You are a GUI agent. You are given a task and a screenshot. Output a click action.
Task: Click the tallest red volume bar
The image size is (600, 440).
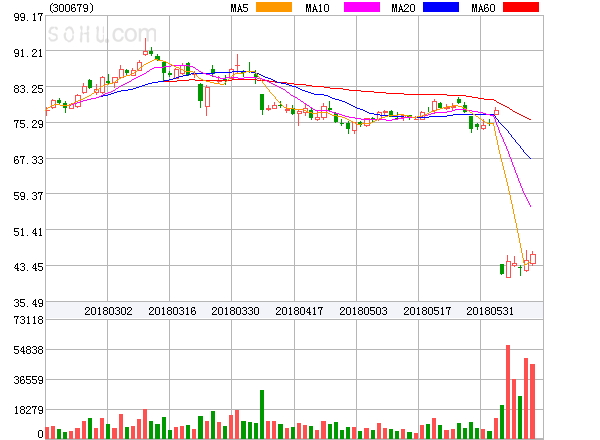click(508, 392)
